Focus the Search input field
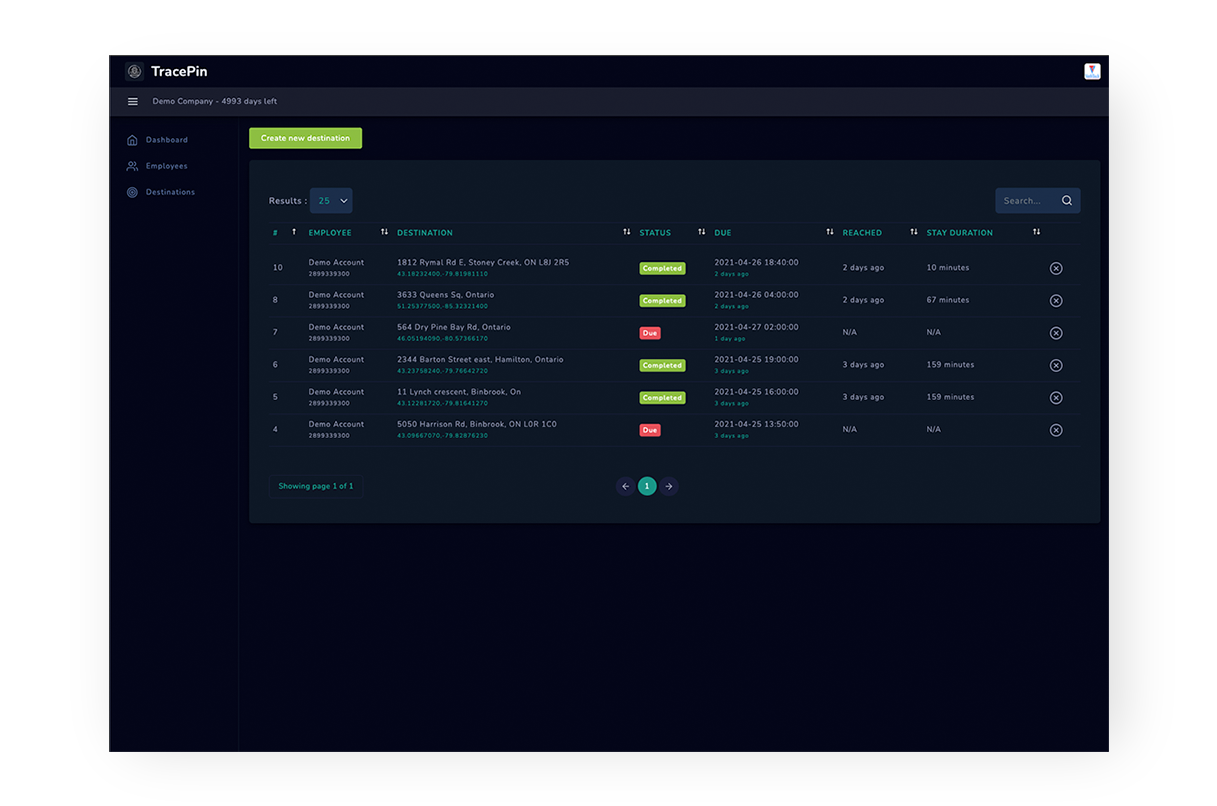The image size is (1217, 806). [1025, 201]
